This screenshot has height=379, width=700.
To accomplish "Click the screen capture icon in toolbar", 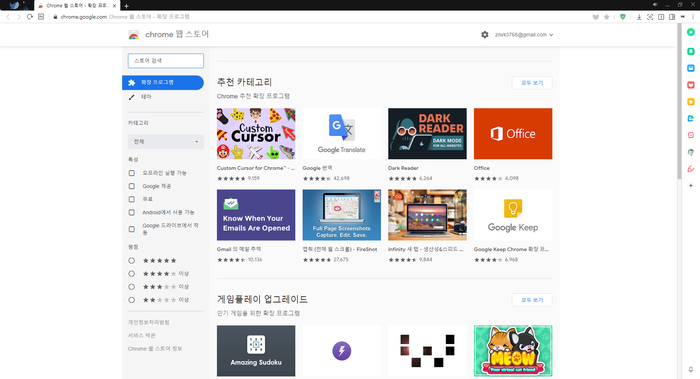I will point(650,17).
